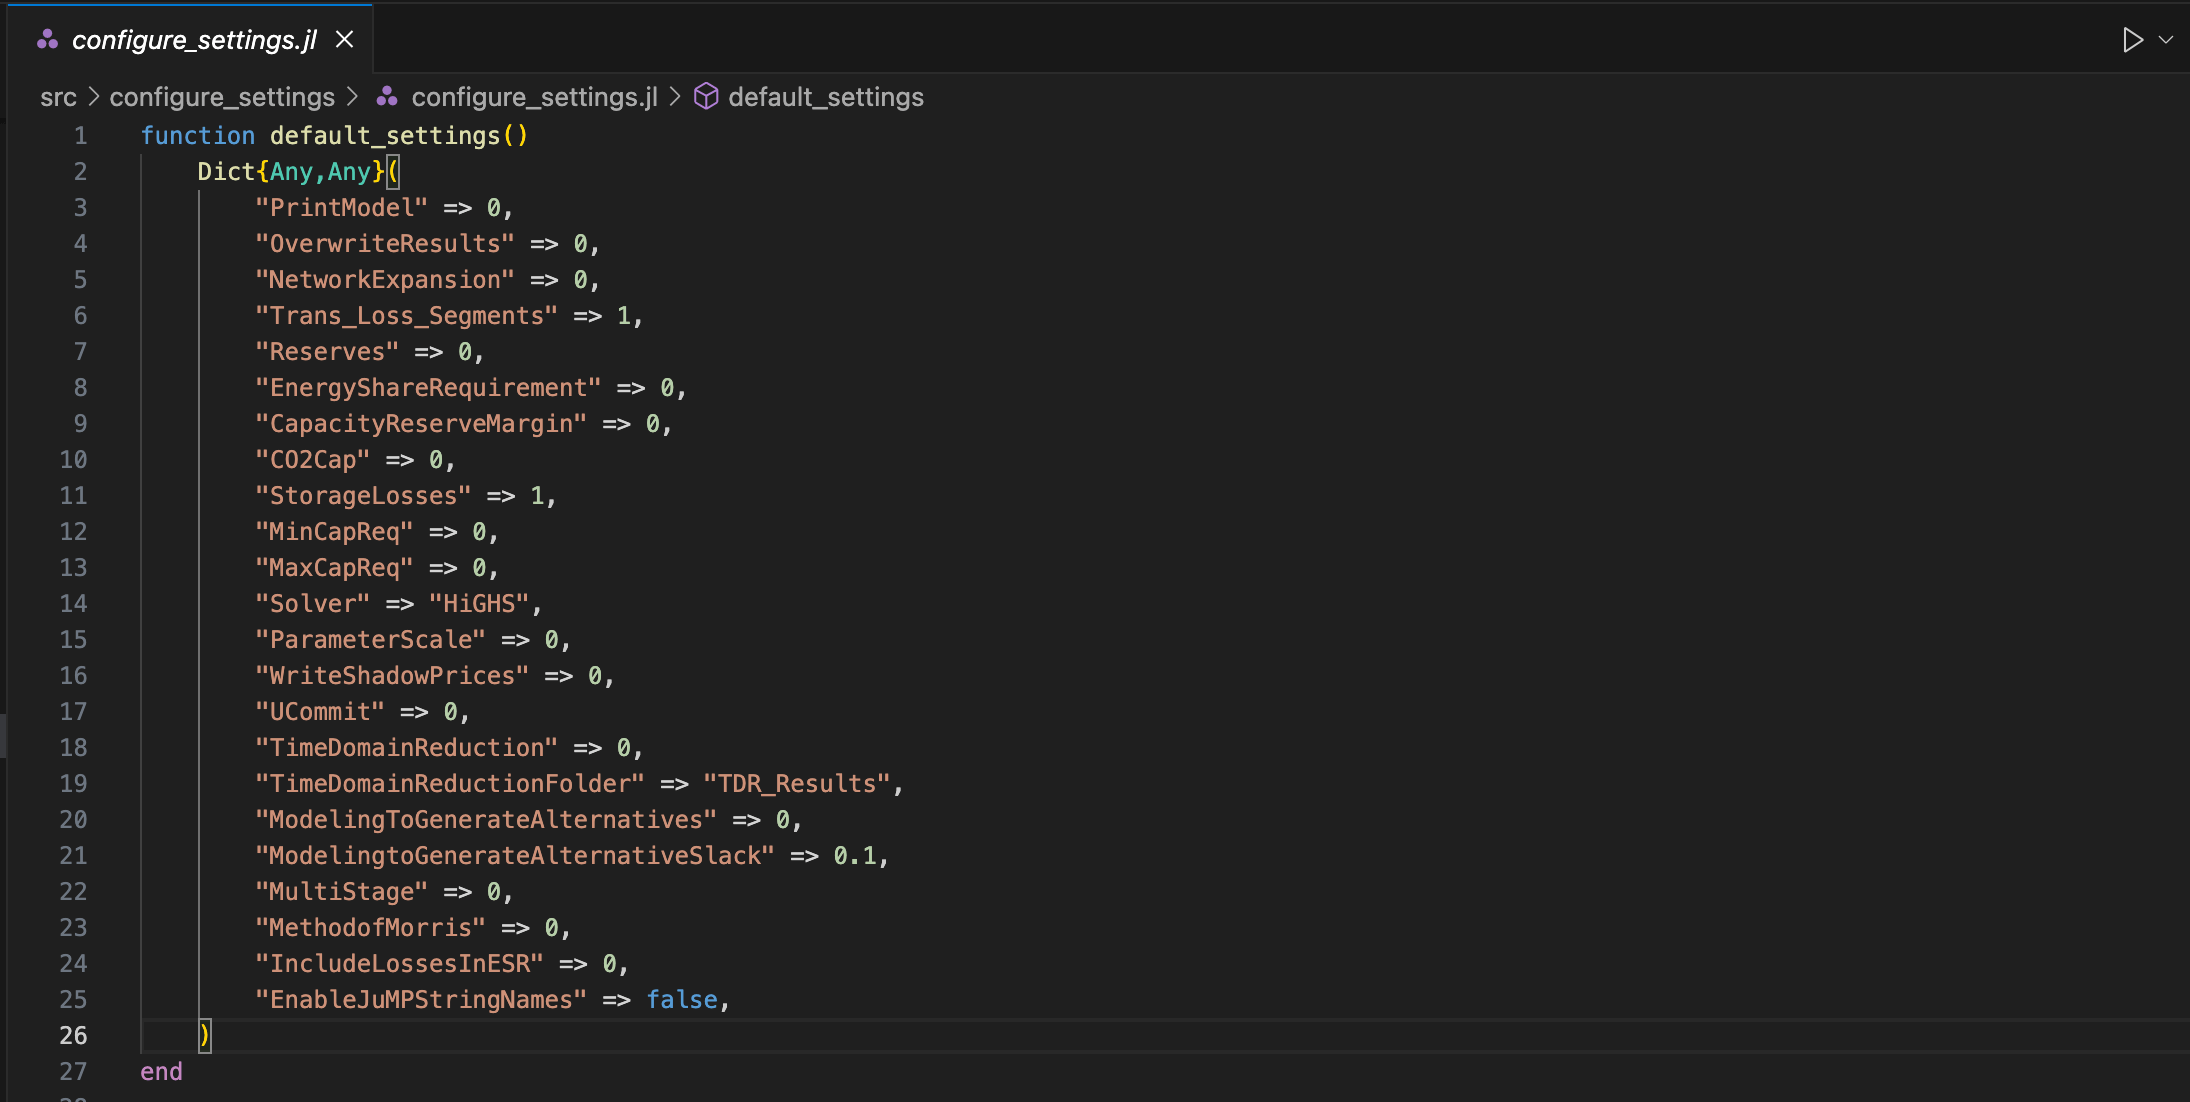Click the "EnergyShareRequirement" key

tap(428, 388)
